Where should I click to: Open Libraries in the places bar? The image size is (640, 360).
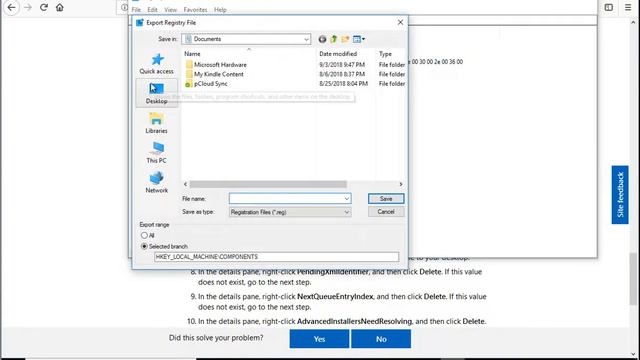(x=157, y=123)
